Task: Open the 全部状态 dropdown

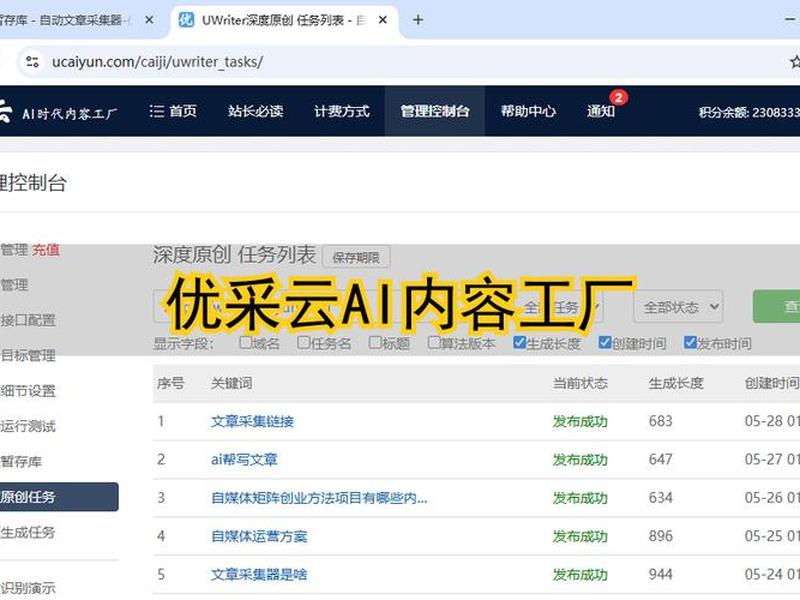Action: 678,307
